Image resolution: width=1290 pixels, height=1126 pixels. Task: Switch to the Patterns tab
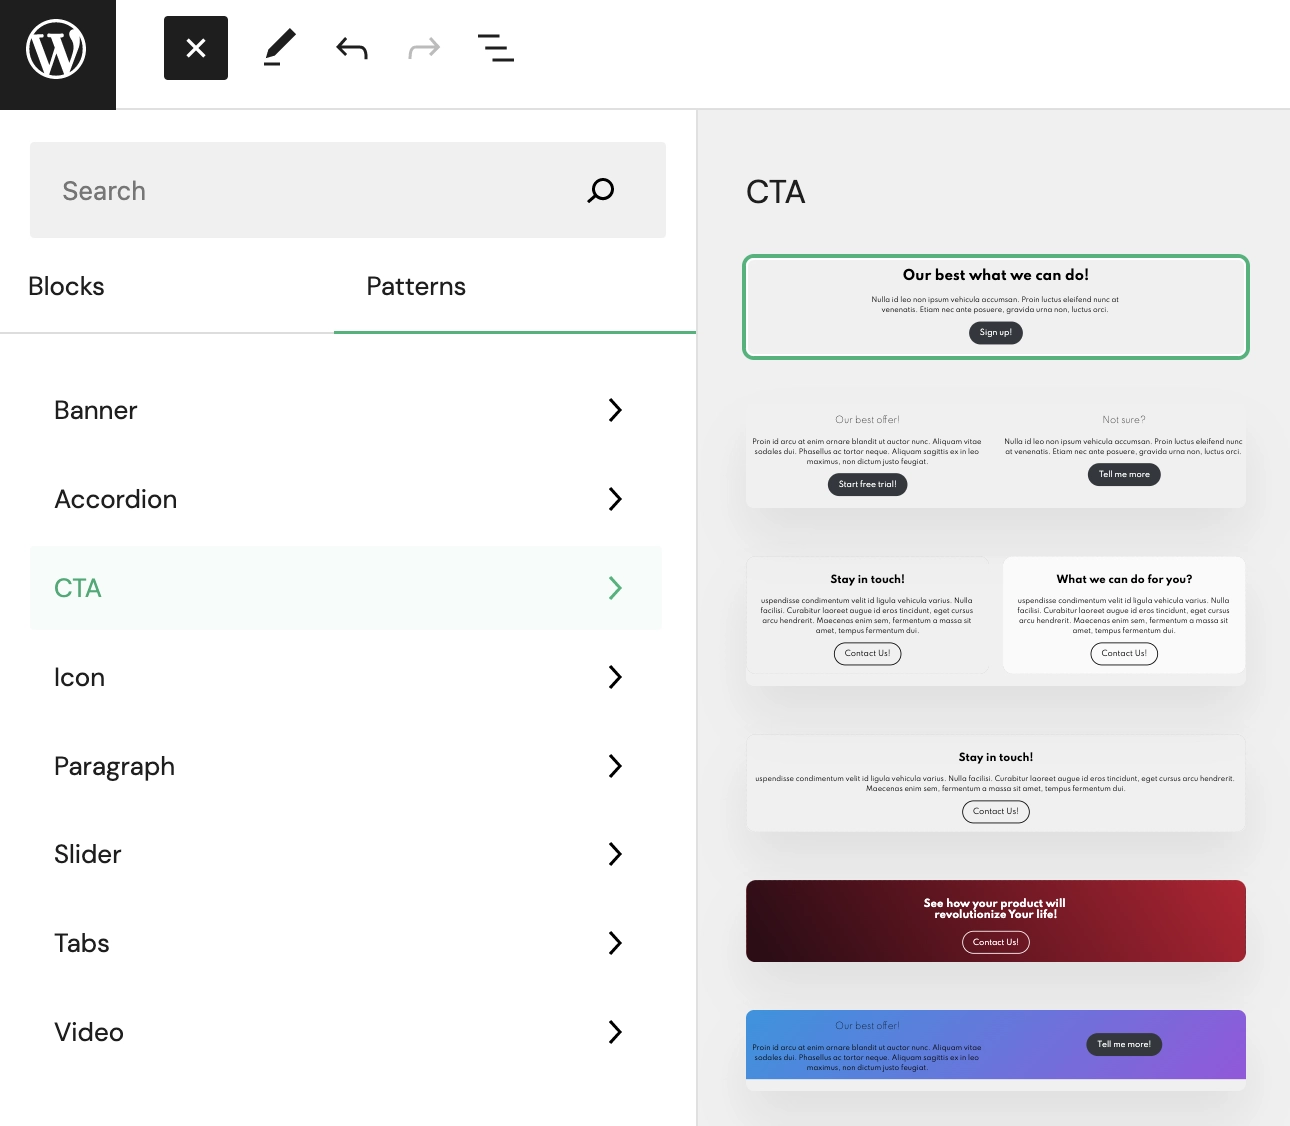pos(416,287)
